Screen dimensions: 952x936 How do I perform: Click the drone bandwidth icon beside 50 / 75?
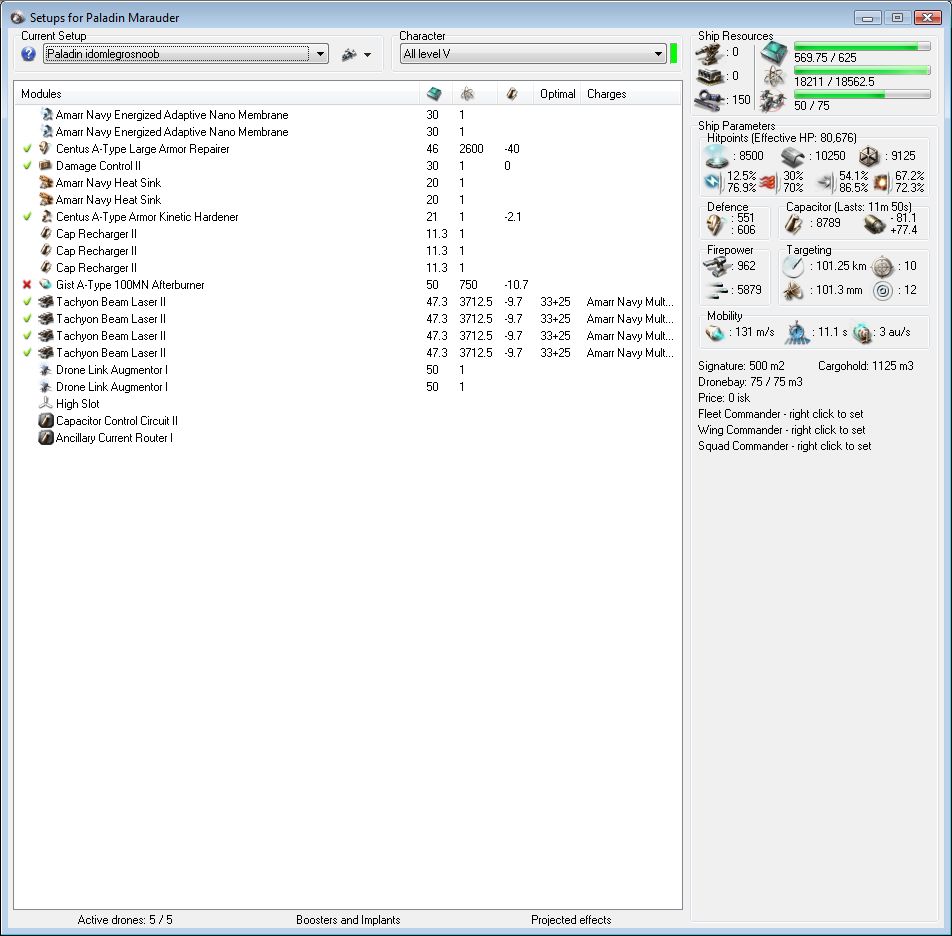(773, 101)
